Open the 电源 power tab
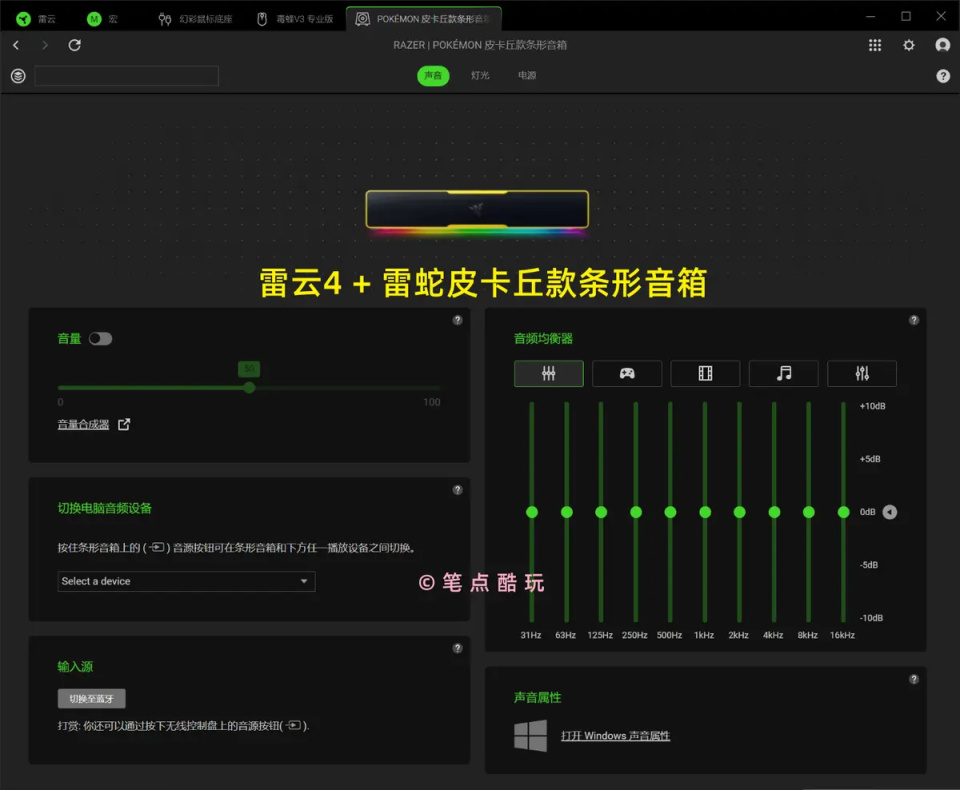This screenshot has width=960, height=790. [527, 75]
